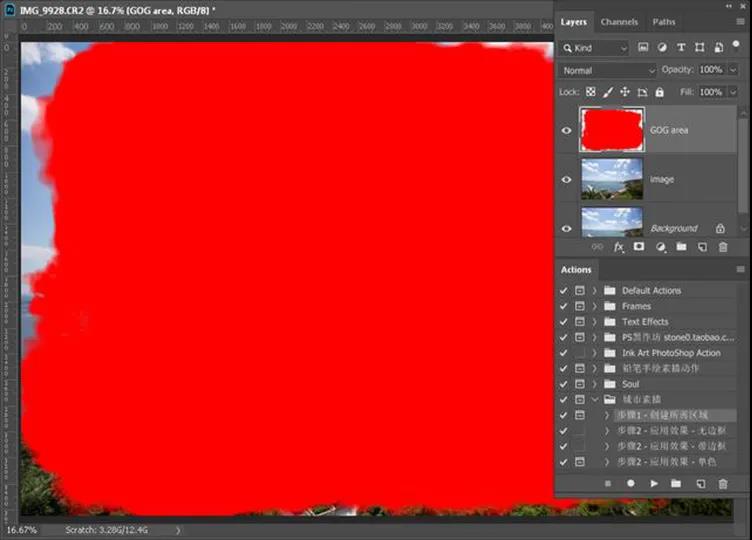Screen dimensions: 752x540
Task: Create a new layer group
Action: coord(682,247)
